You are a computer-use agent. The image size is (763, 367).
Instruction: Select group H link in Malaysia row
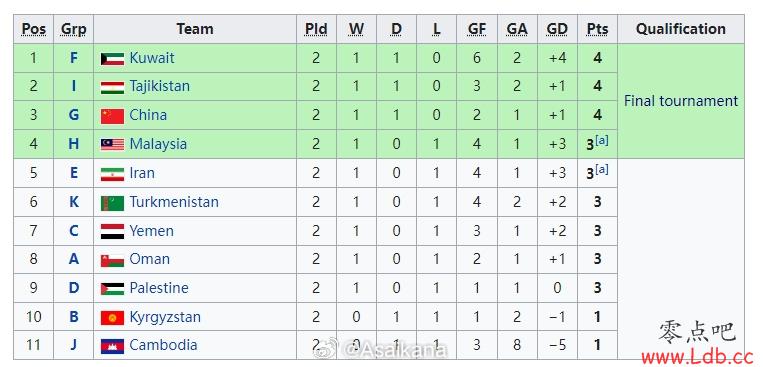click(73, 144)
